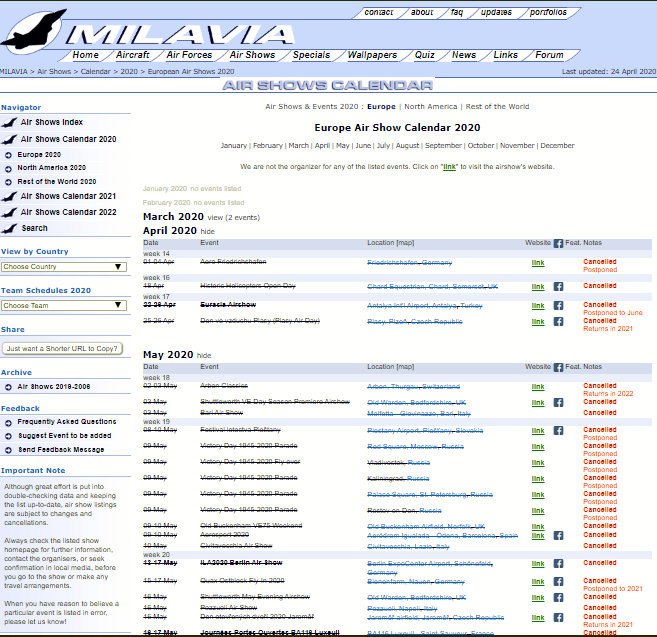Click arrow bullet beside North America 2020
The image size is (657, 637).
[x=8, y=169]
